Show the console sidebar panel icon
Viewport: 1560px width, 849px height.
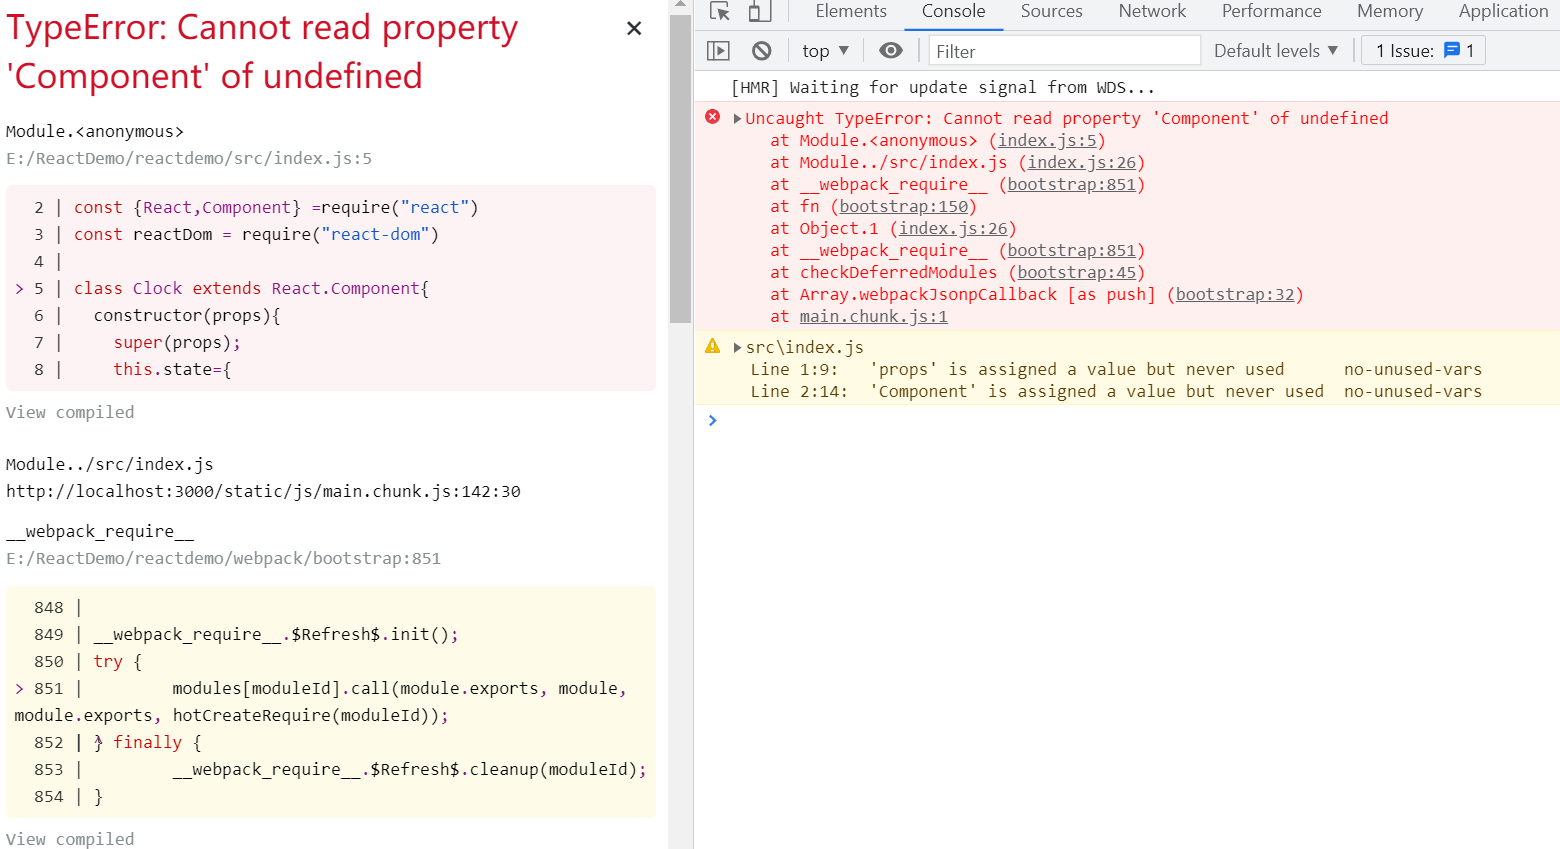tap(718, 51)
